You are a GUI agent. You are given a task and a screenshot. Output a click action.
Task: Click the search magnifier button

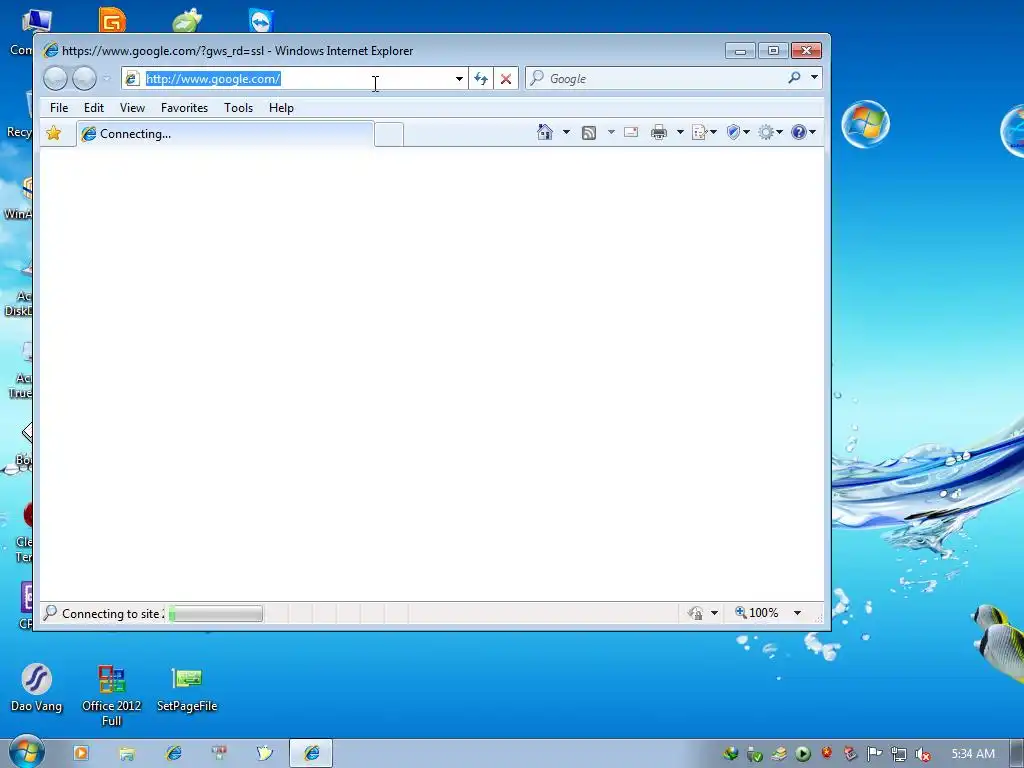tap(794, 78)
